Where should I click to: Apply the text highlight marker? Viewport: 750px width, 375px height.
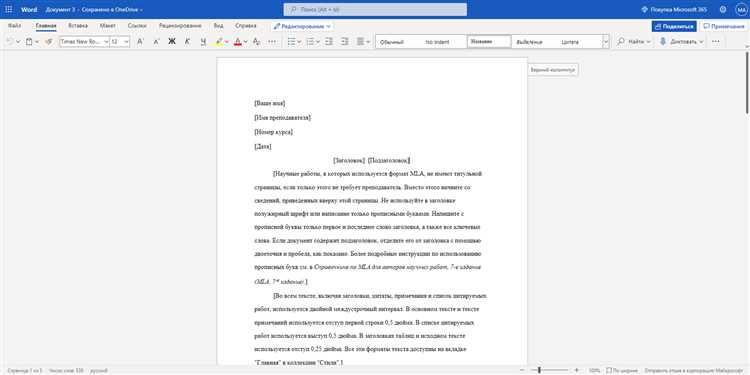point(219,42)
